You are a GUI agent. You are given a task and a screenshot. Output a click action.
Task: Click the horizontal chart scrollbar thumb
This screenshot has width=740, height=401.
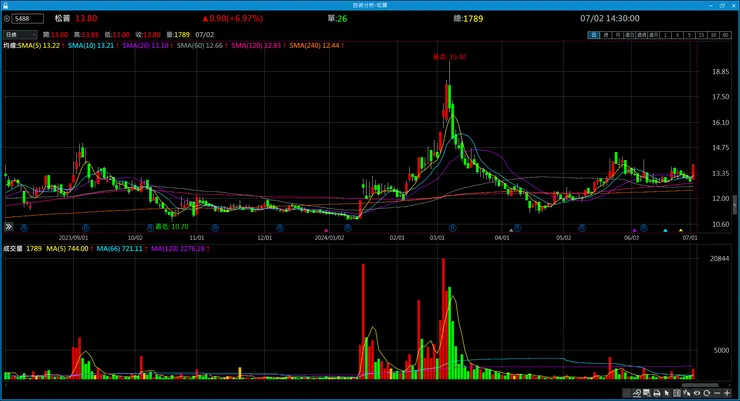[x=700, y=385]
